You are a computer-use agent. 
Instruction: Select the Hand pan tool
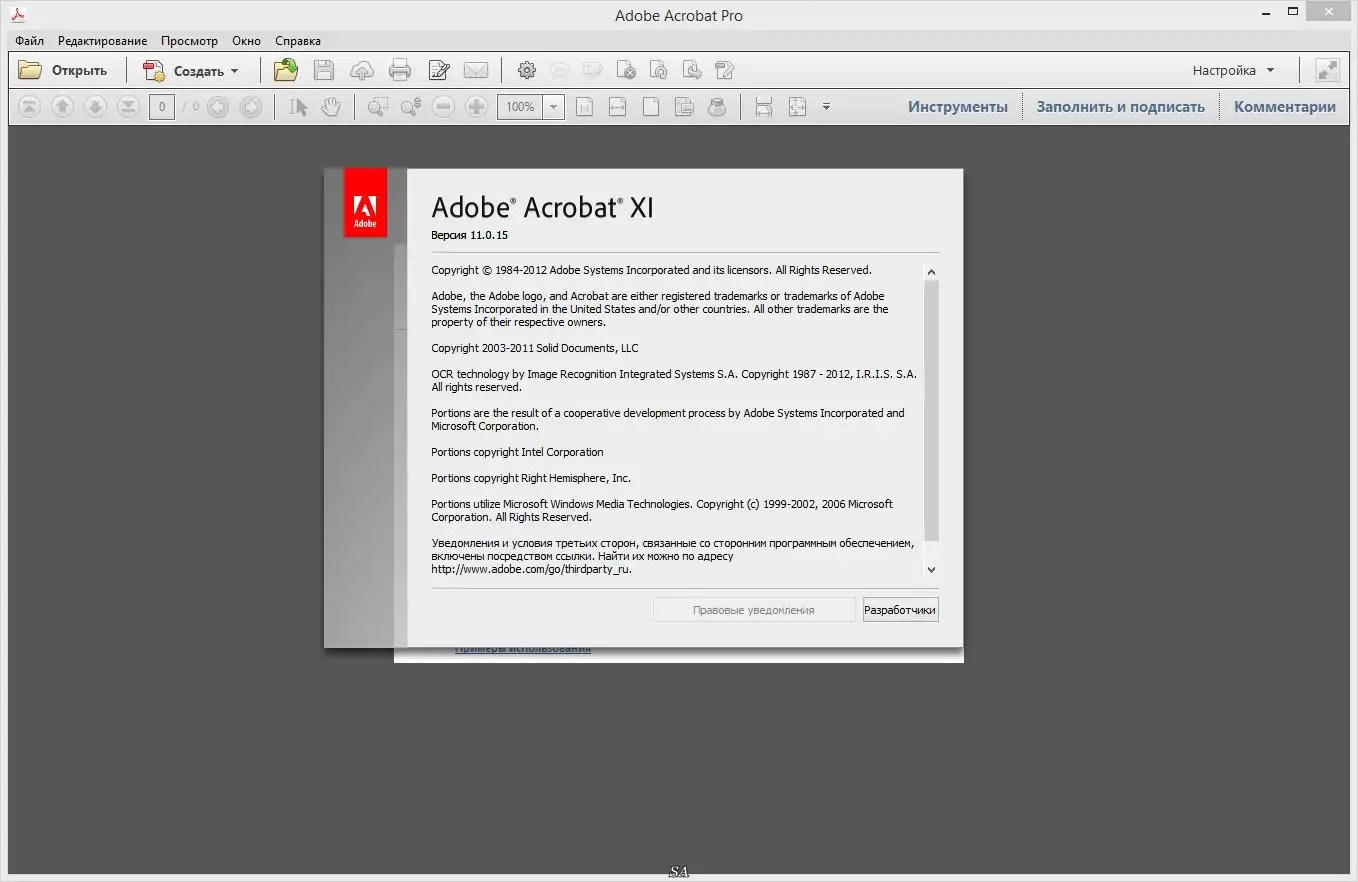click(331, 106)
